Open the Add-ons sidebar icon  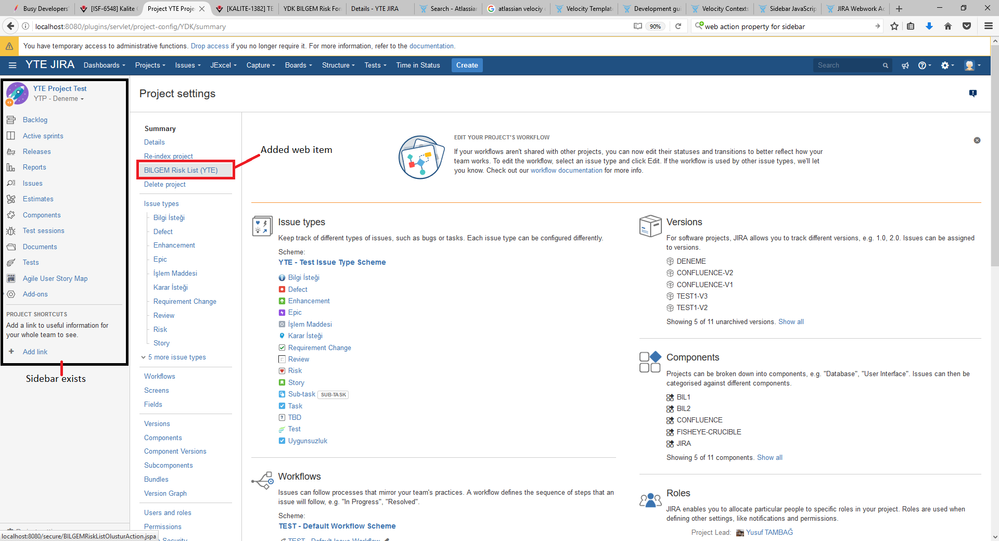pyautogui.click(x=11, y=294)
